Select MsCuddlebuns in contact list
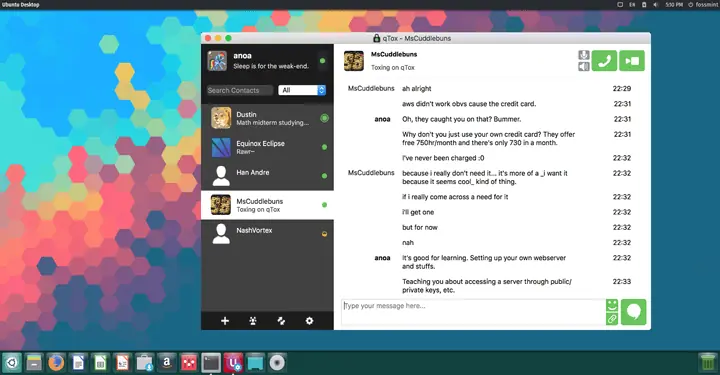720x375 pixels. [x=267, y=205]
